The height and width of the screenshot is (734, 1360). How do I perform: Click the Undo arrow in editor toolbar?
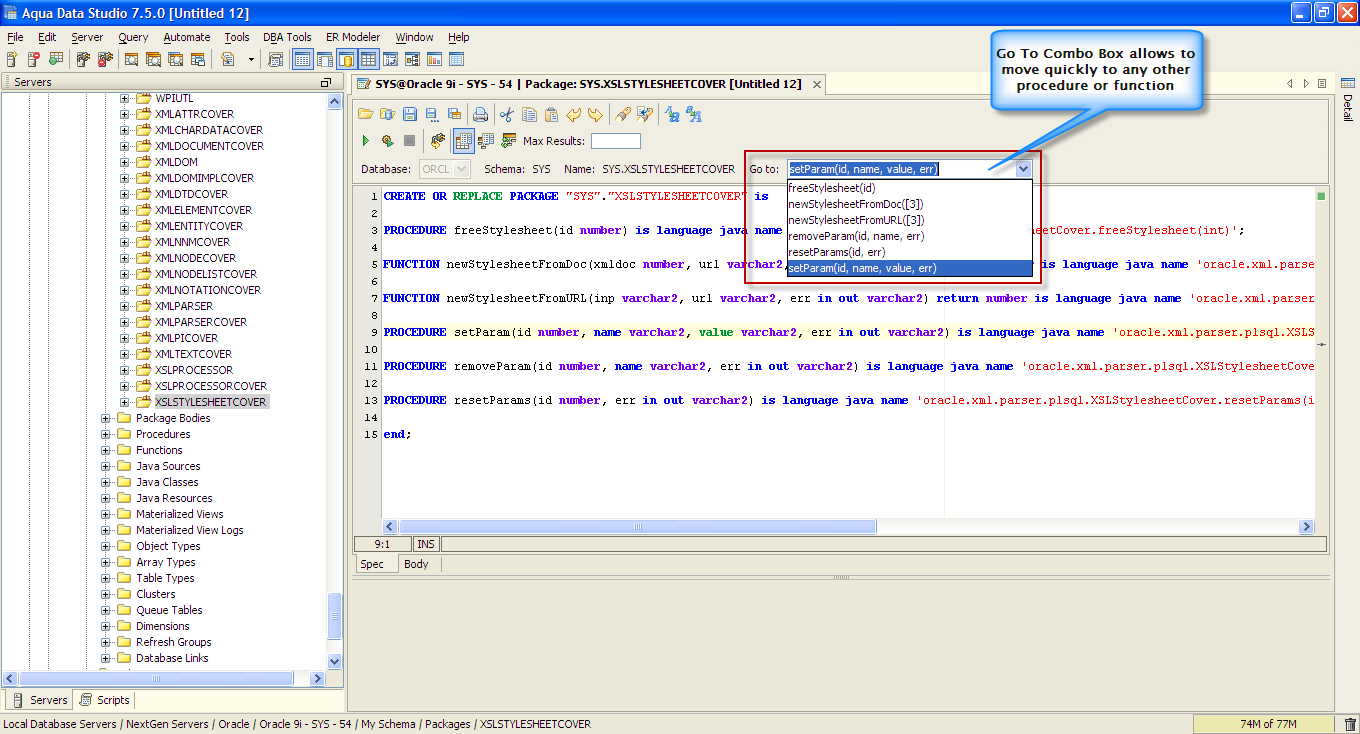tap(574, 115)
